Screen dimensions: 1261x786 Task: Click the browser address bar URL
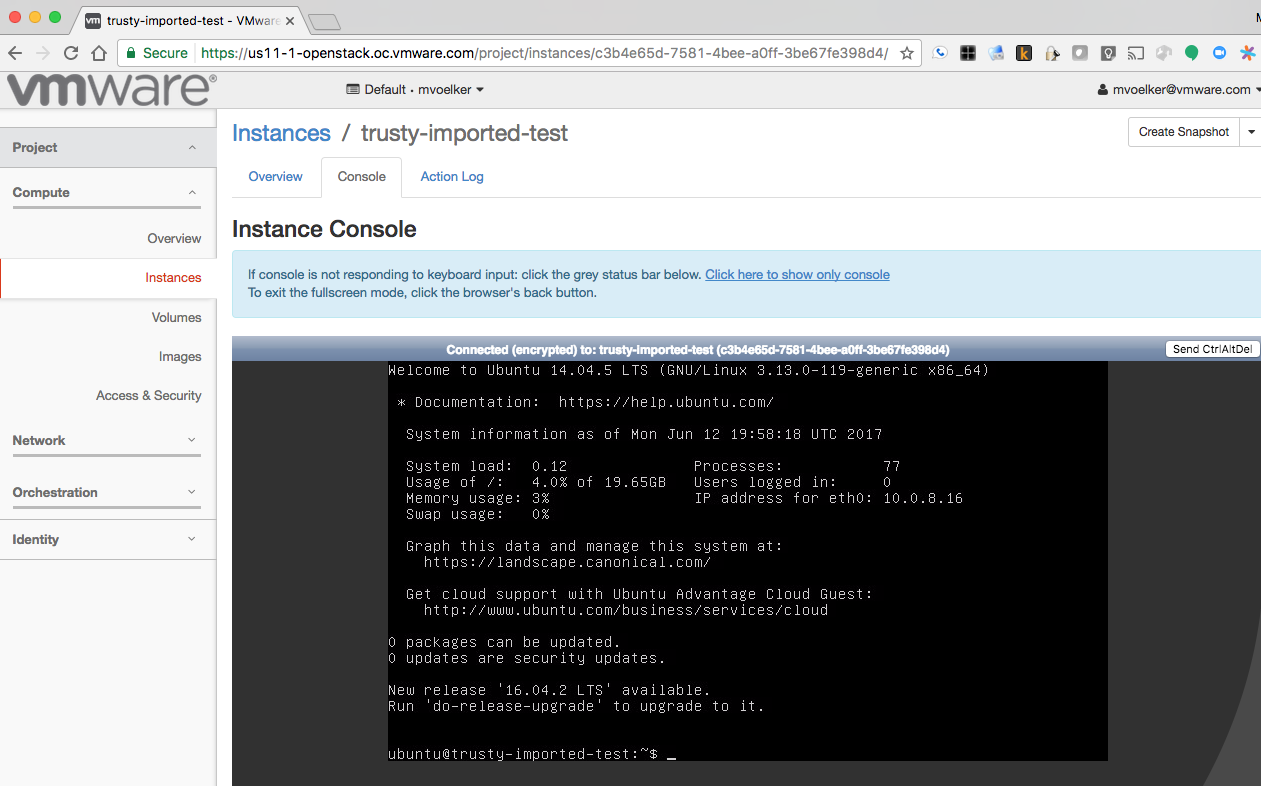click(544, 53)
